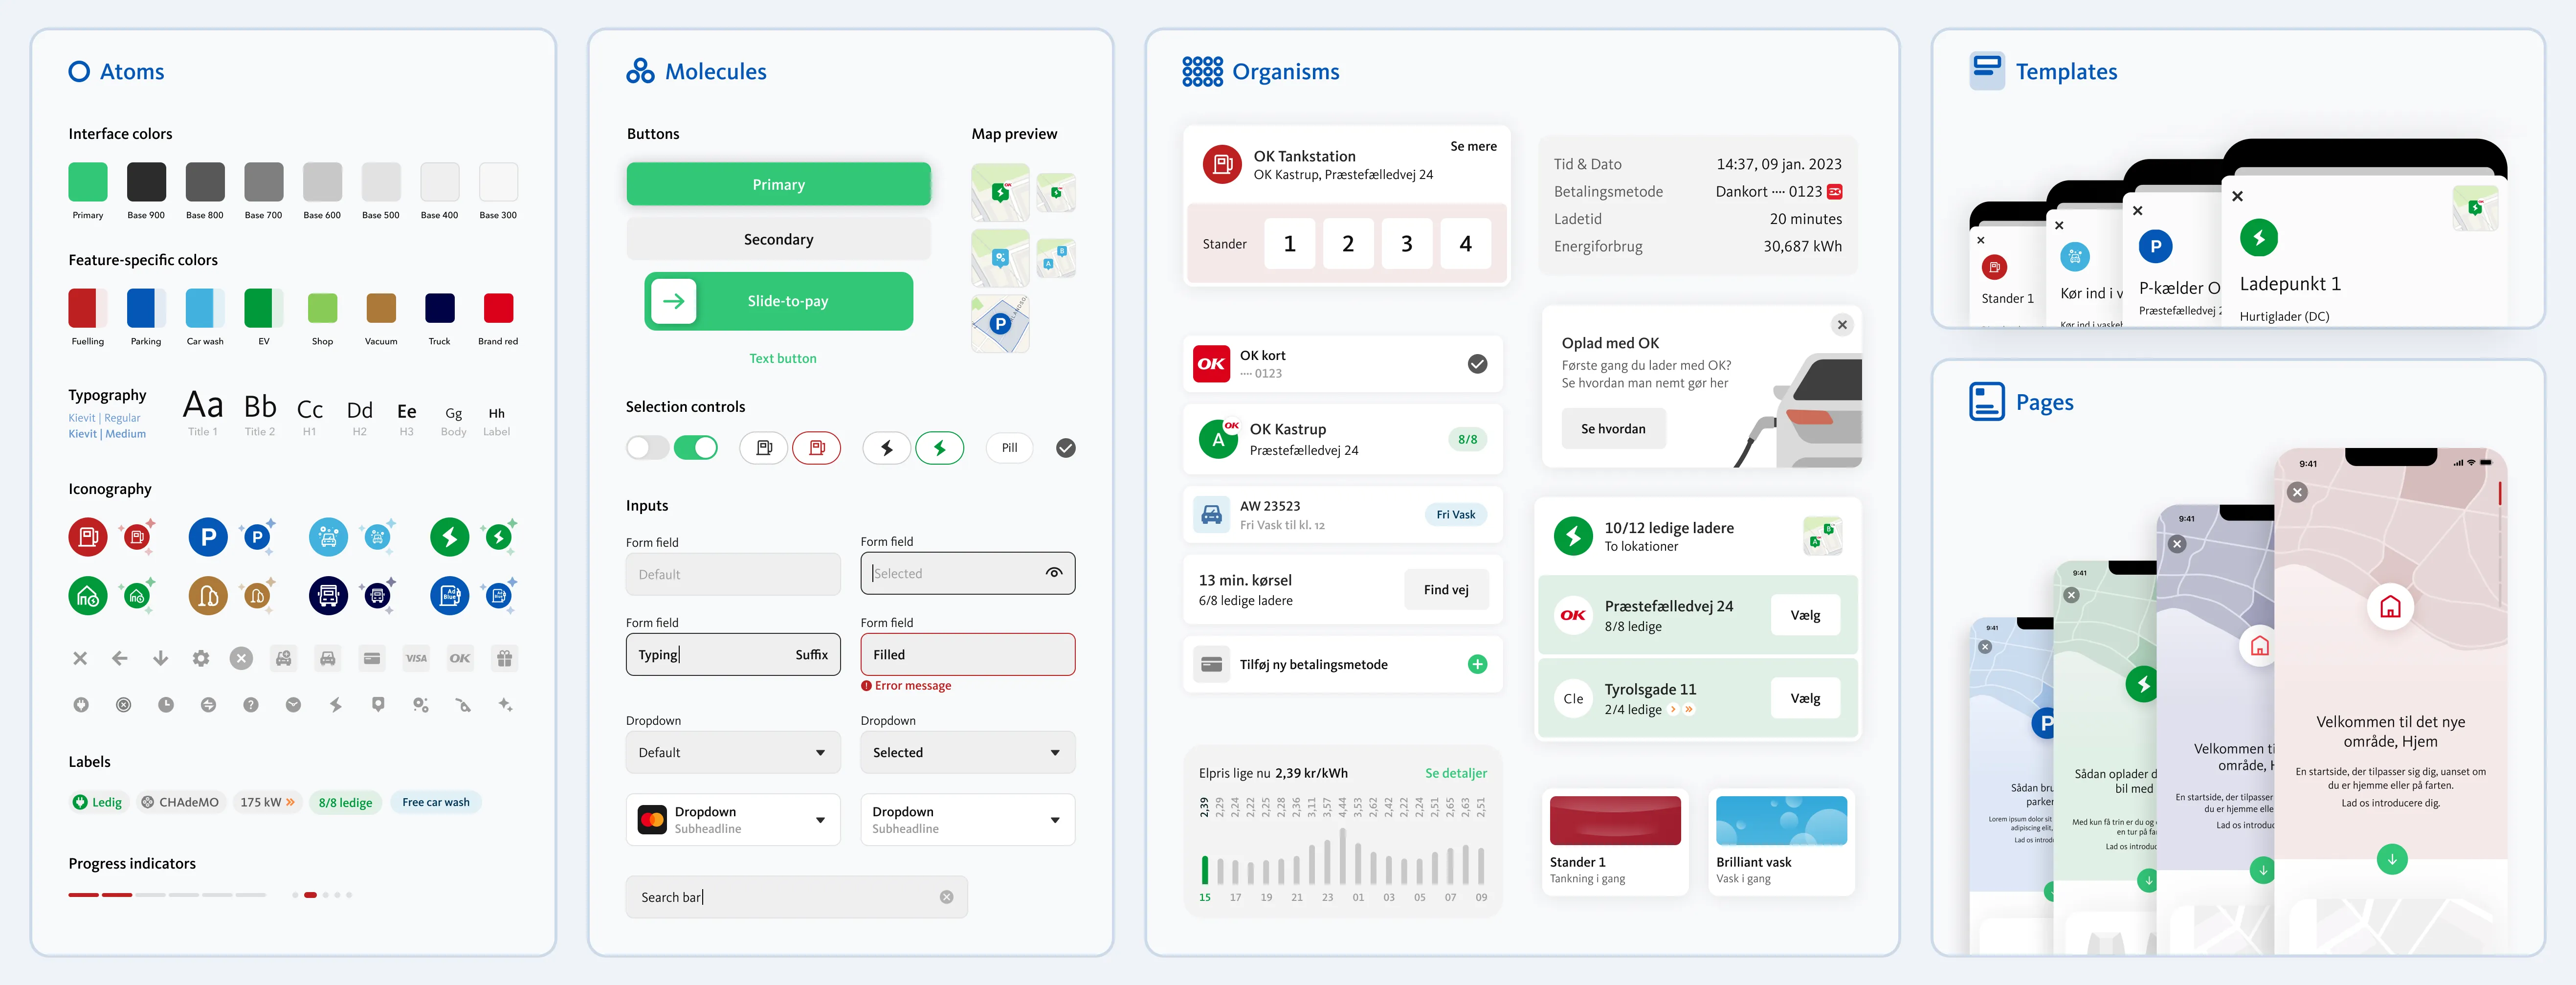This screenshot has width=2576, height=985.
Task: Deselect the green lightning bolt chip
Action: tap(940, 448)
